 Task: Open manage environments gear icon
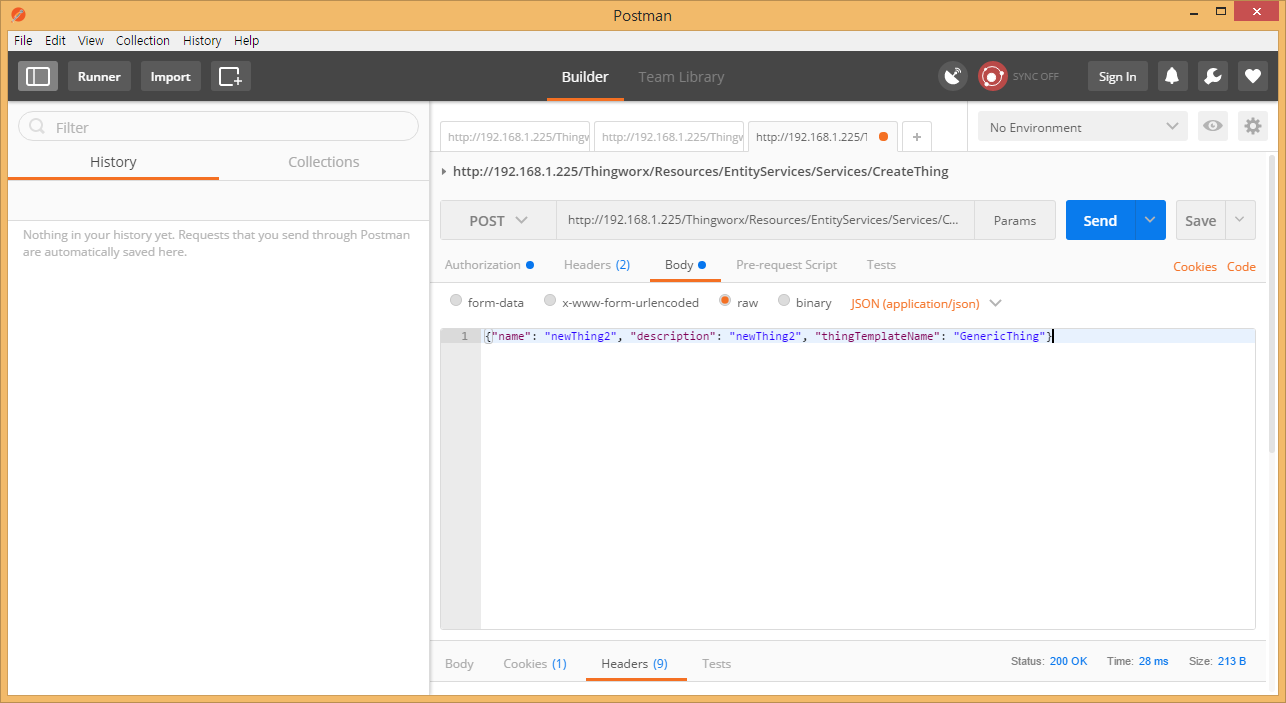point(1252,126)
